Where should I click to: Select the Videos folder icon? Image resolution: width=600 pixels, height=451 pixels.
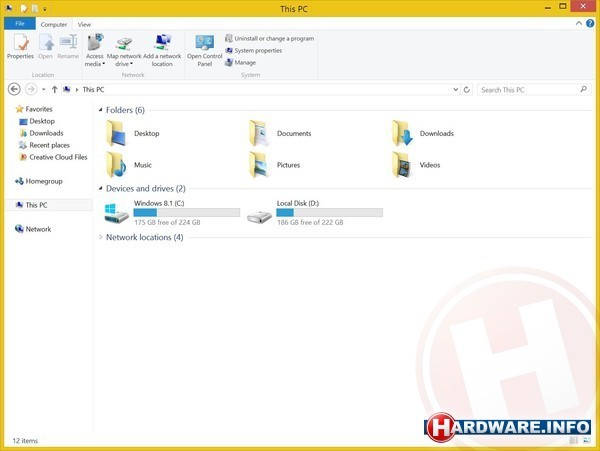402,165
